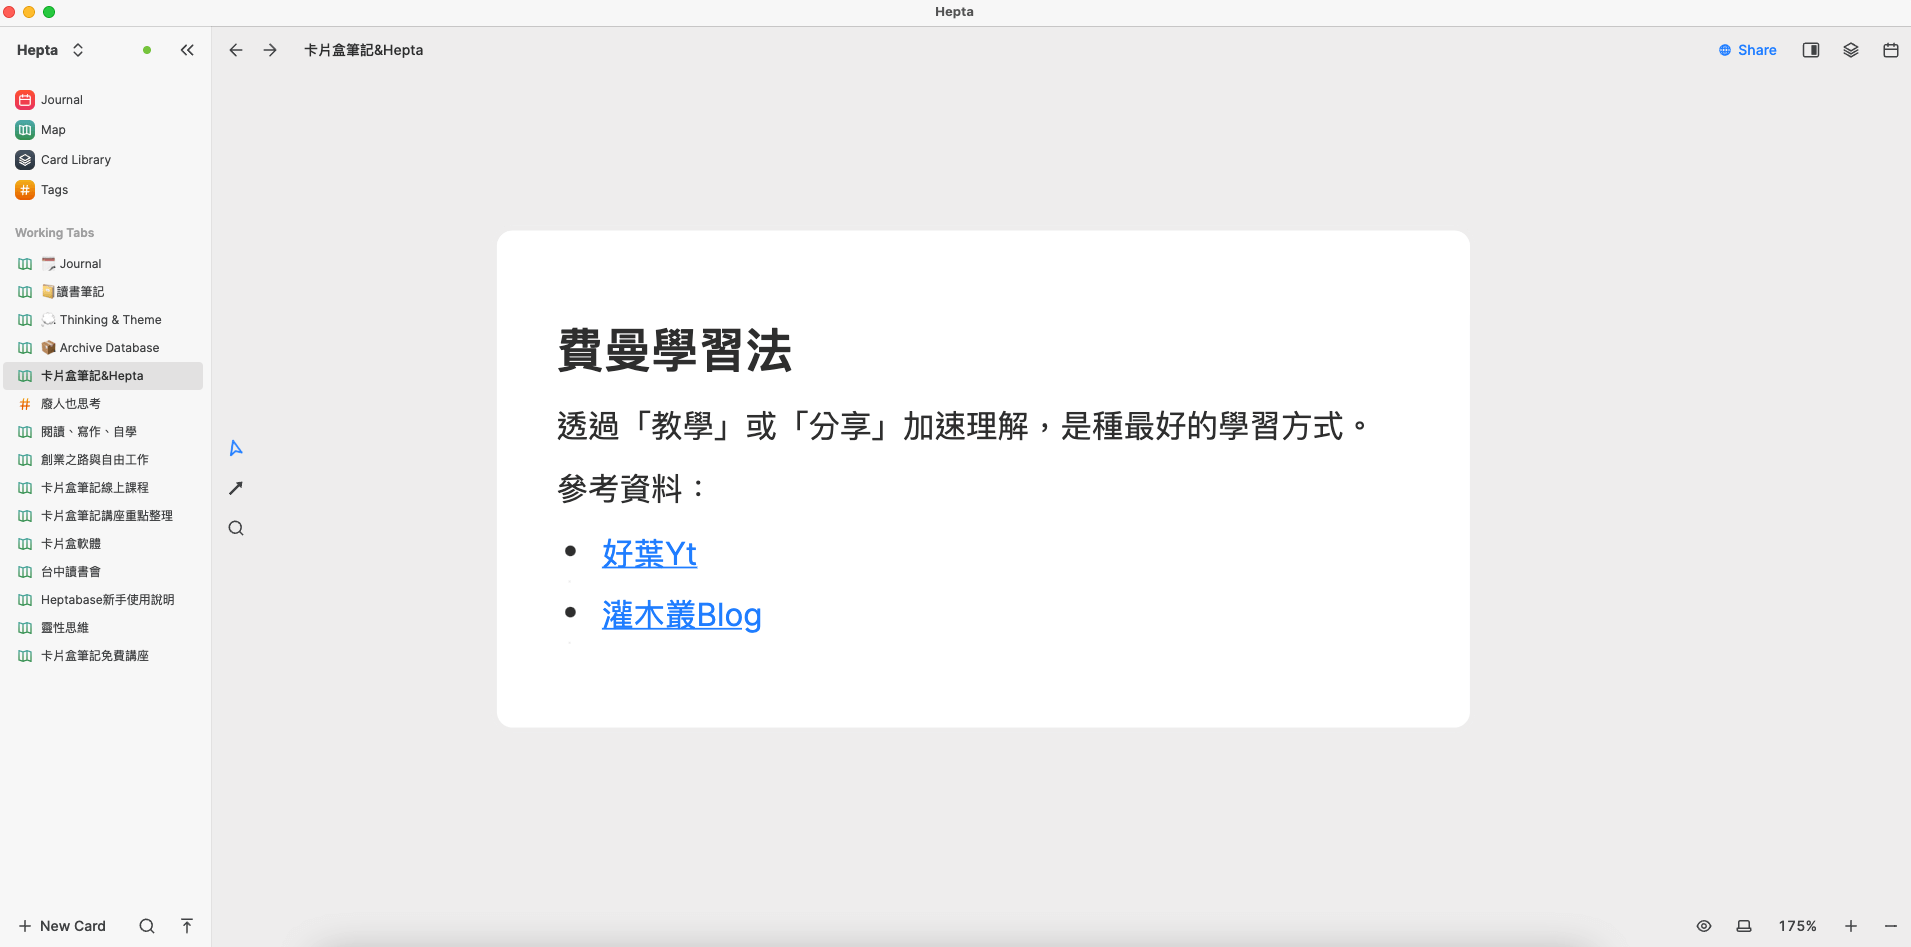Select the pointer tool on the canvas toolbar
This screenshot has height=947, width=1911.
235,448
